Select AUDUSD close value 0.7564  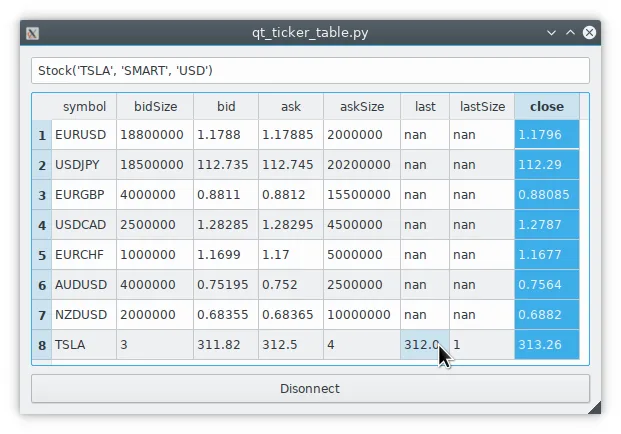point(547,285)
